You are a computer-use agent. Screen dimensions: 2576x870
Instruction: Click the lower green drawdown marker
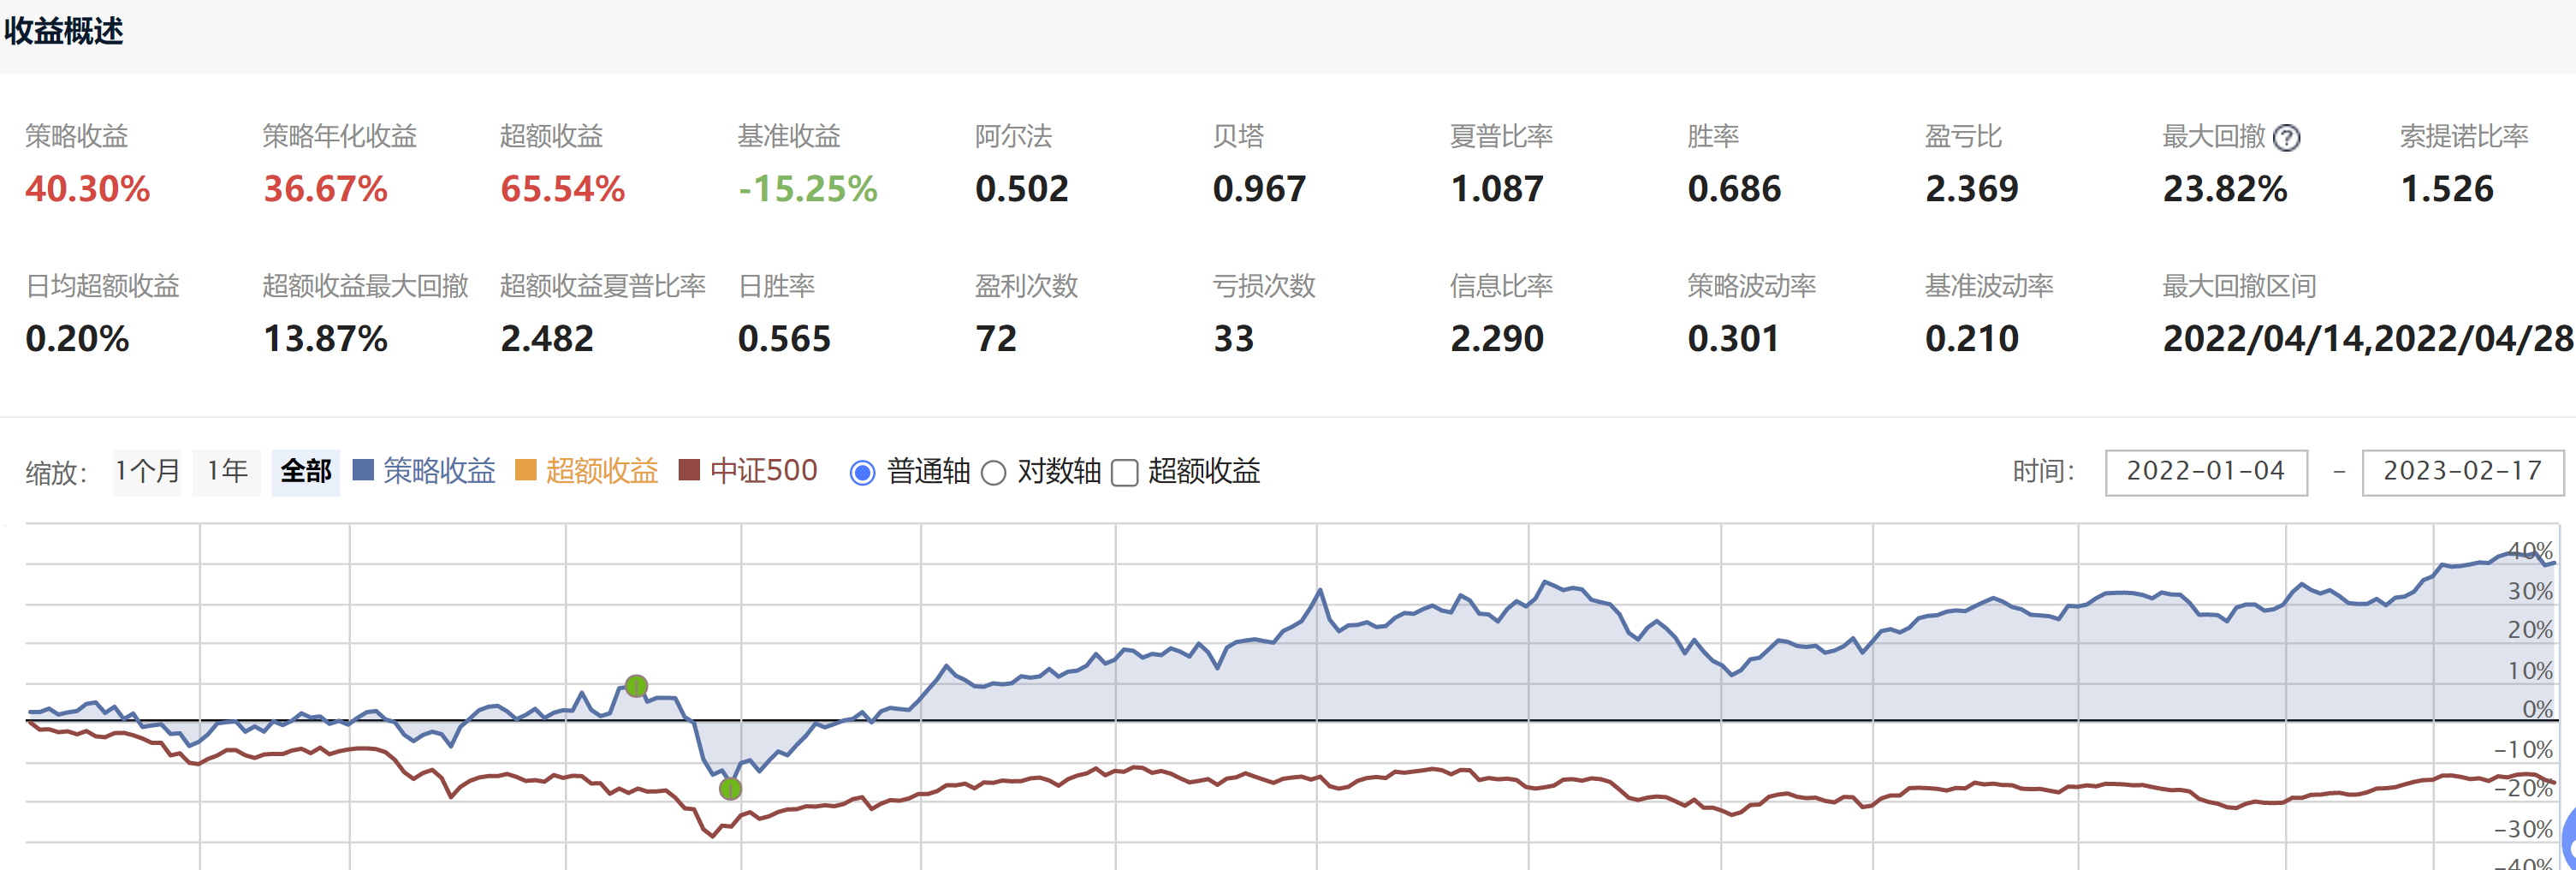731,789
